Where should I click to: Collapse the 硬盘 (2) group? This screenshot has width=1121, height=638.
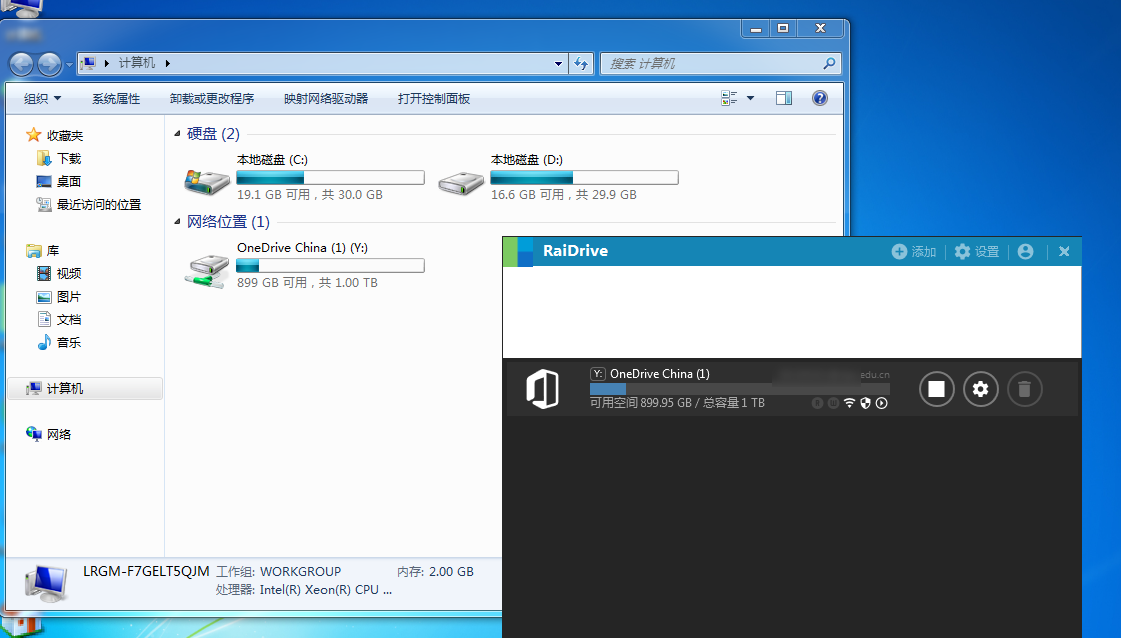pos(177,134)
